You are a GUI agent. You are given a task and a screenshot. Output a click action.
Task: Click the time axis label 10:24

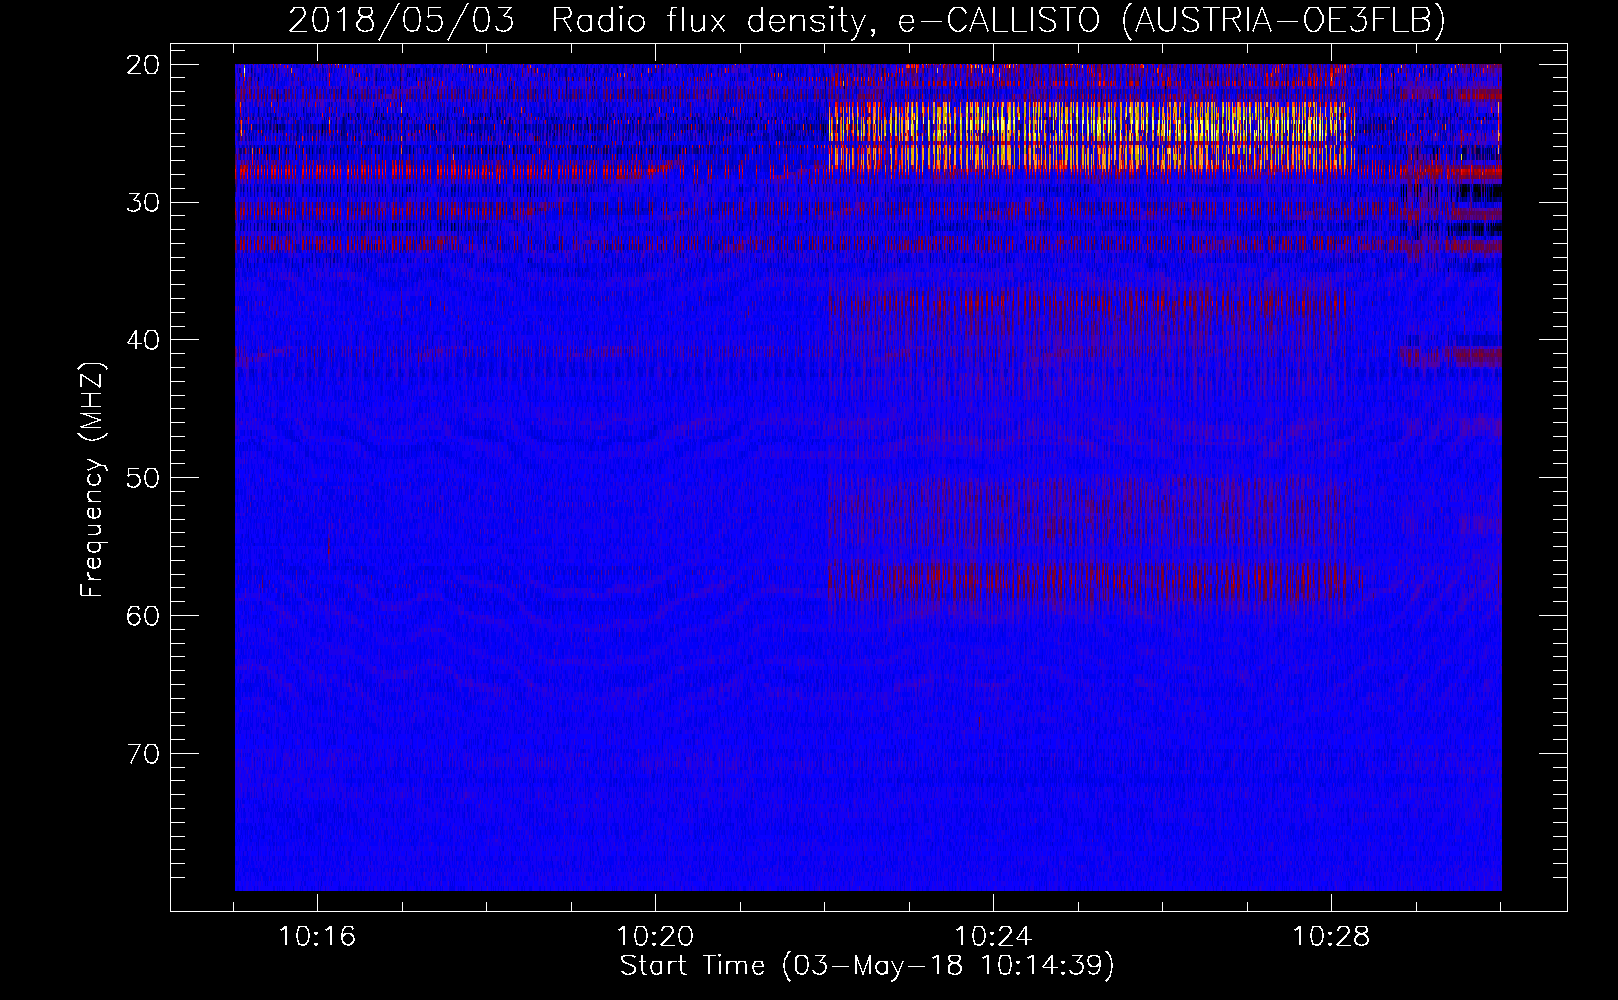(x=993, y=937)
